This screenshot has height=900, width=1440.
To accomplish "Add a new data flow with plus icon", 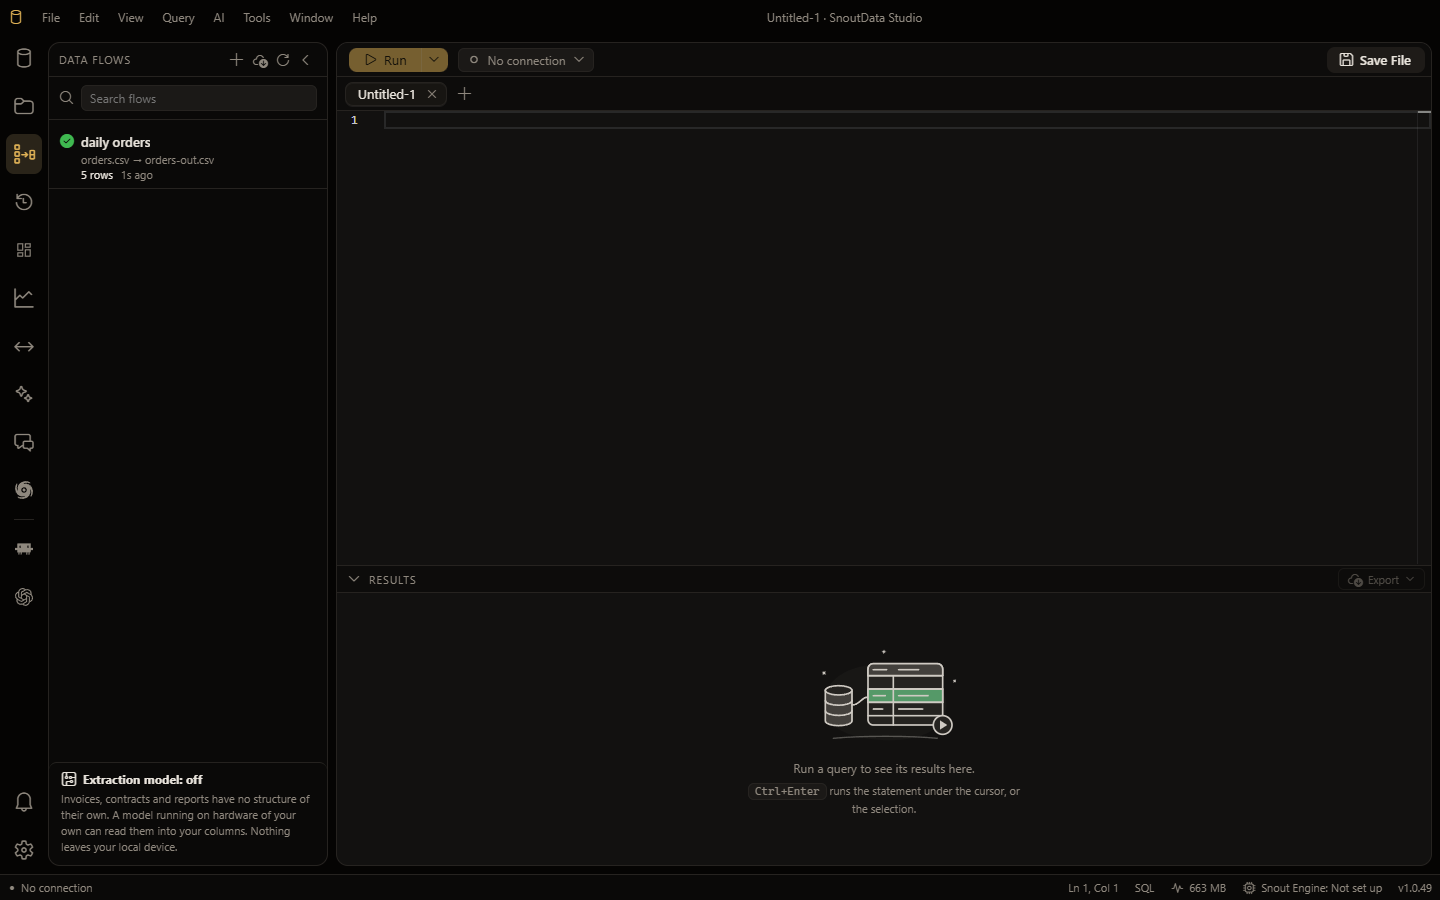I will pyautogui.click(x=236, y=60).
